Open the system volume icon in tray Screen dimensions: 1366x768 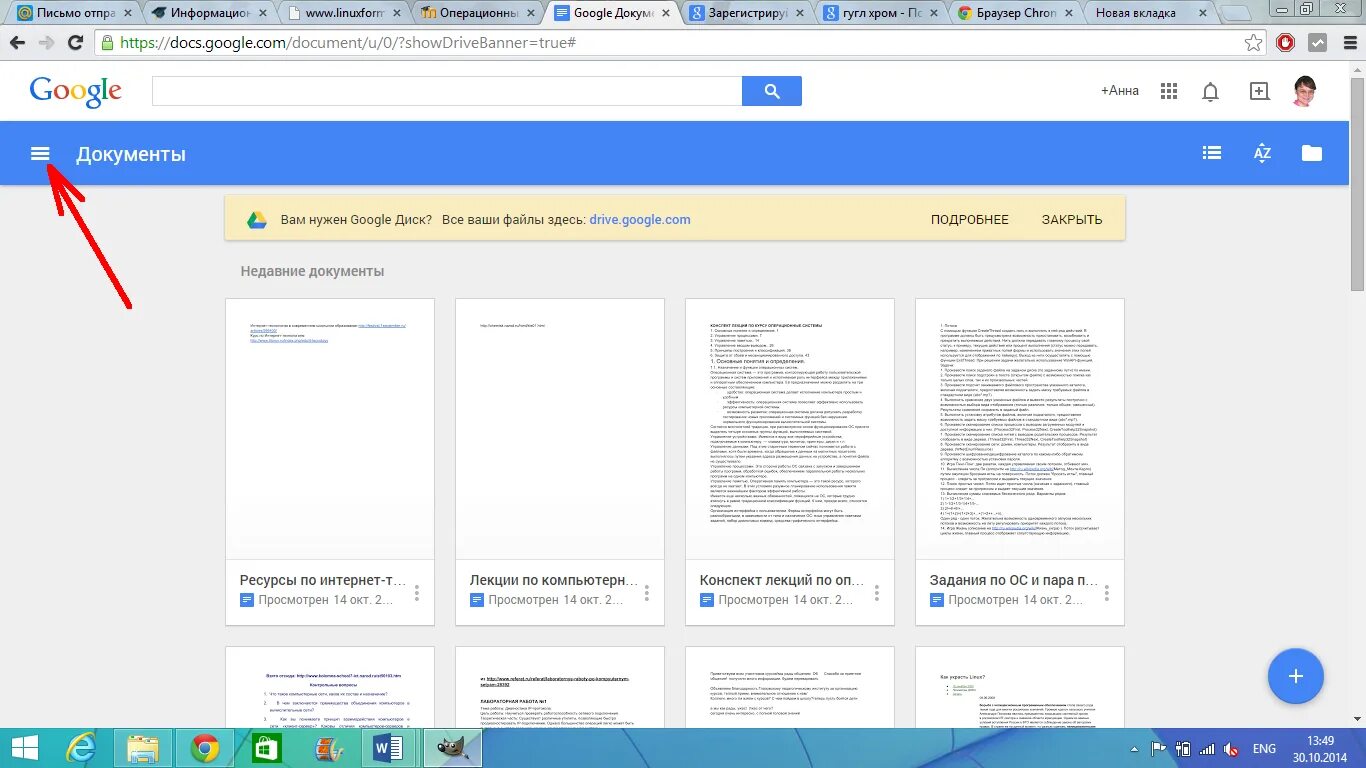tap(1233, 748)
